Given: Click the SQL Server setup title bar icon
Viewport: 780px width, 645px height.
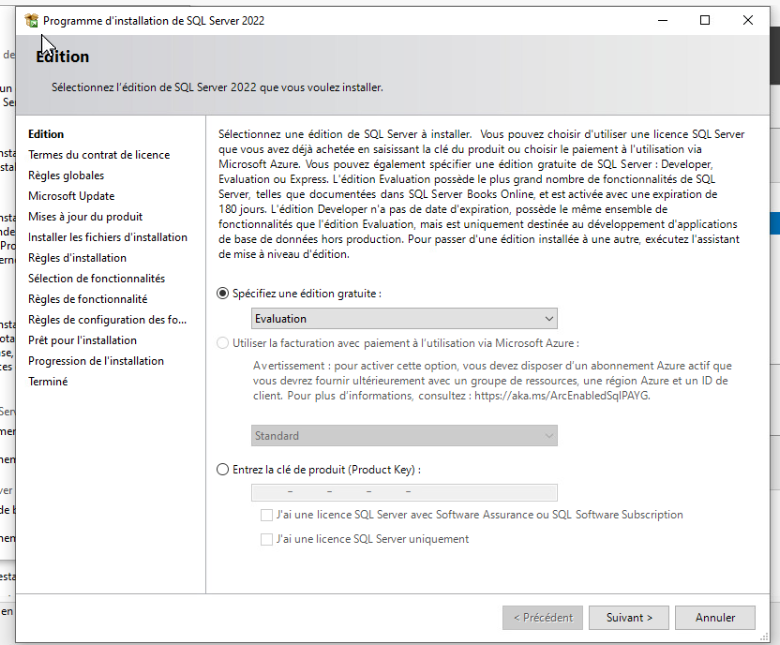Looking at the screenshot, I should point(31,21).
